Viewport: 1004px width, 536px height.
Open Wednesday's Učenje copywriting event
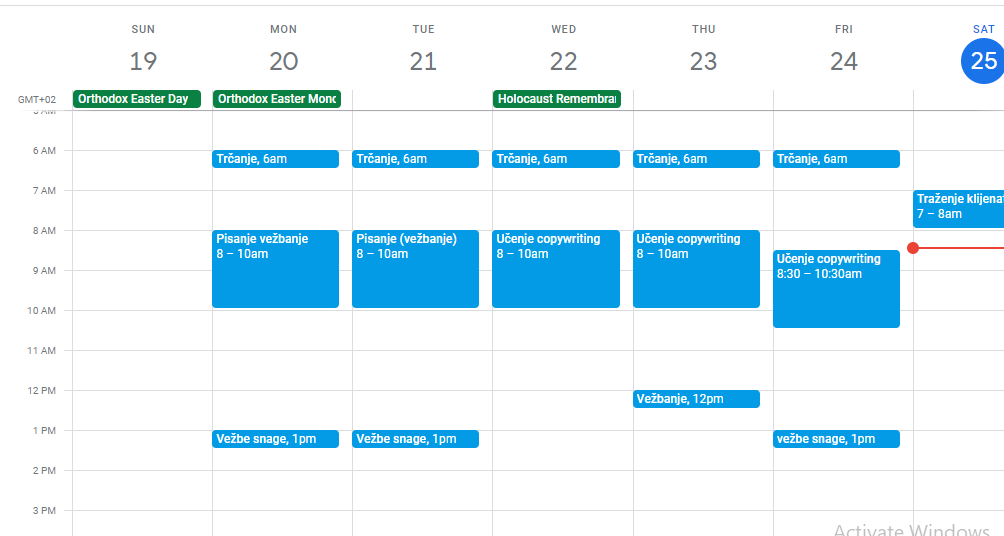click(556, 269)
